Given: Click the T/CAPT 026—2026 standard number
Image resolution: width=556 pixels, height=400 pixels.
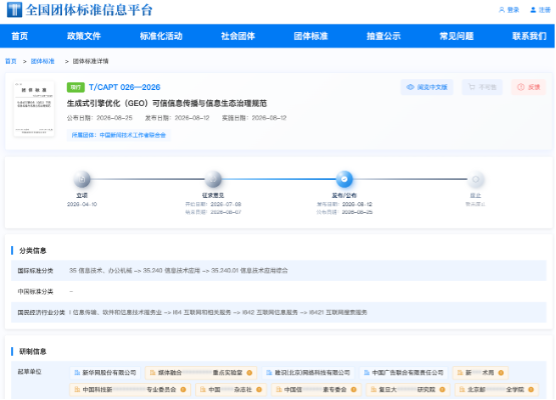Looking at the screenshot, I should (124, 87).
